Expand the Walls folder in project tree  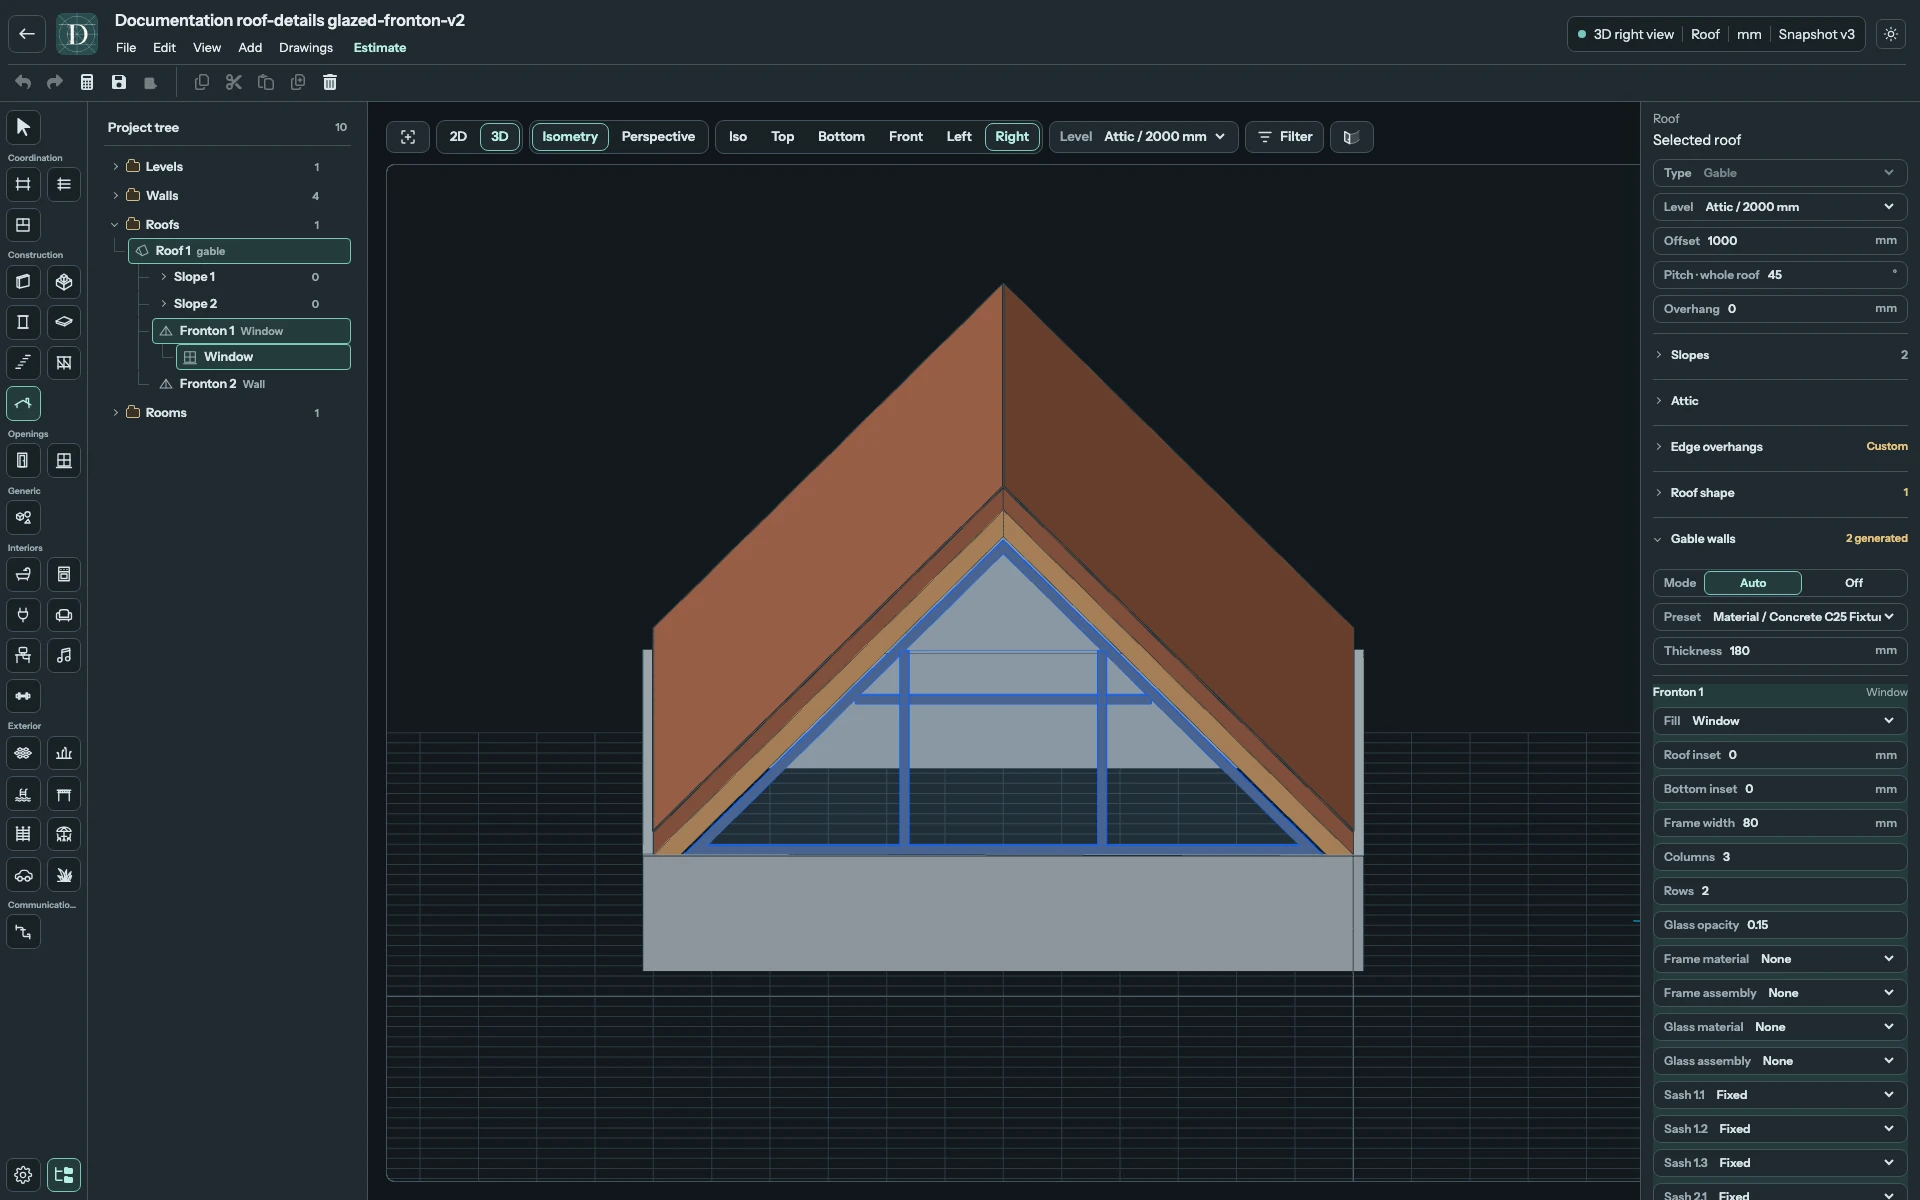(x=116, y=196)
